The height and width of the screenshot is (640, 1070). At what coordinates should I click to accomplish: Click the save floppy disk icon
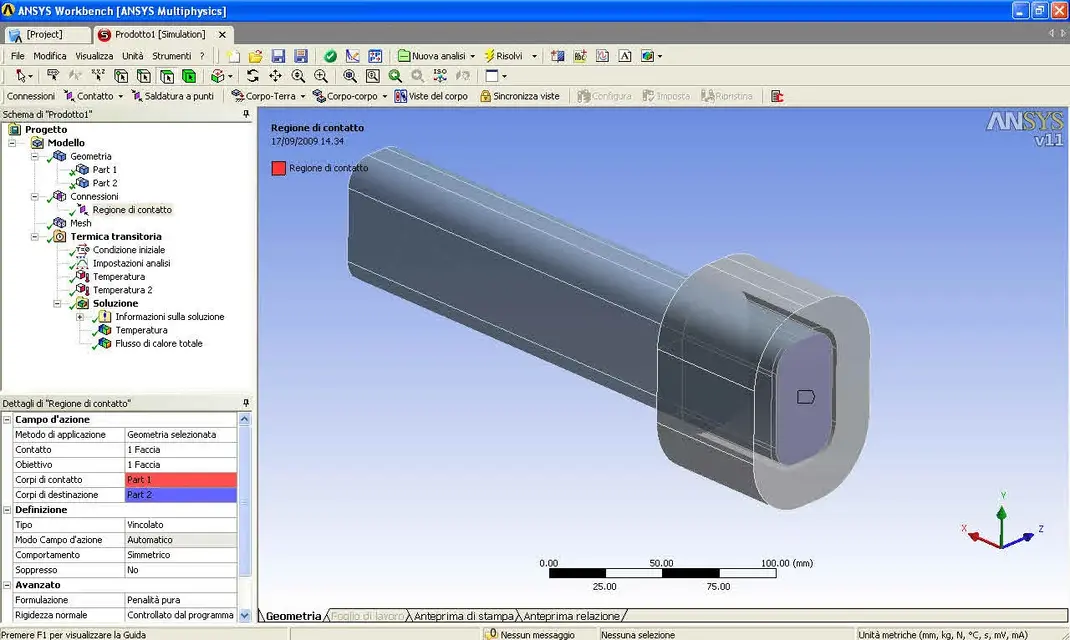[x=278, y=56]
